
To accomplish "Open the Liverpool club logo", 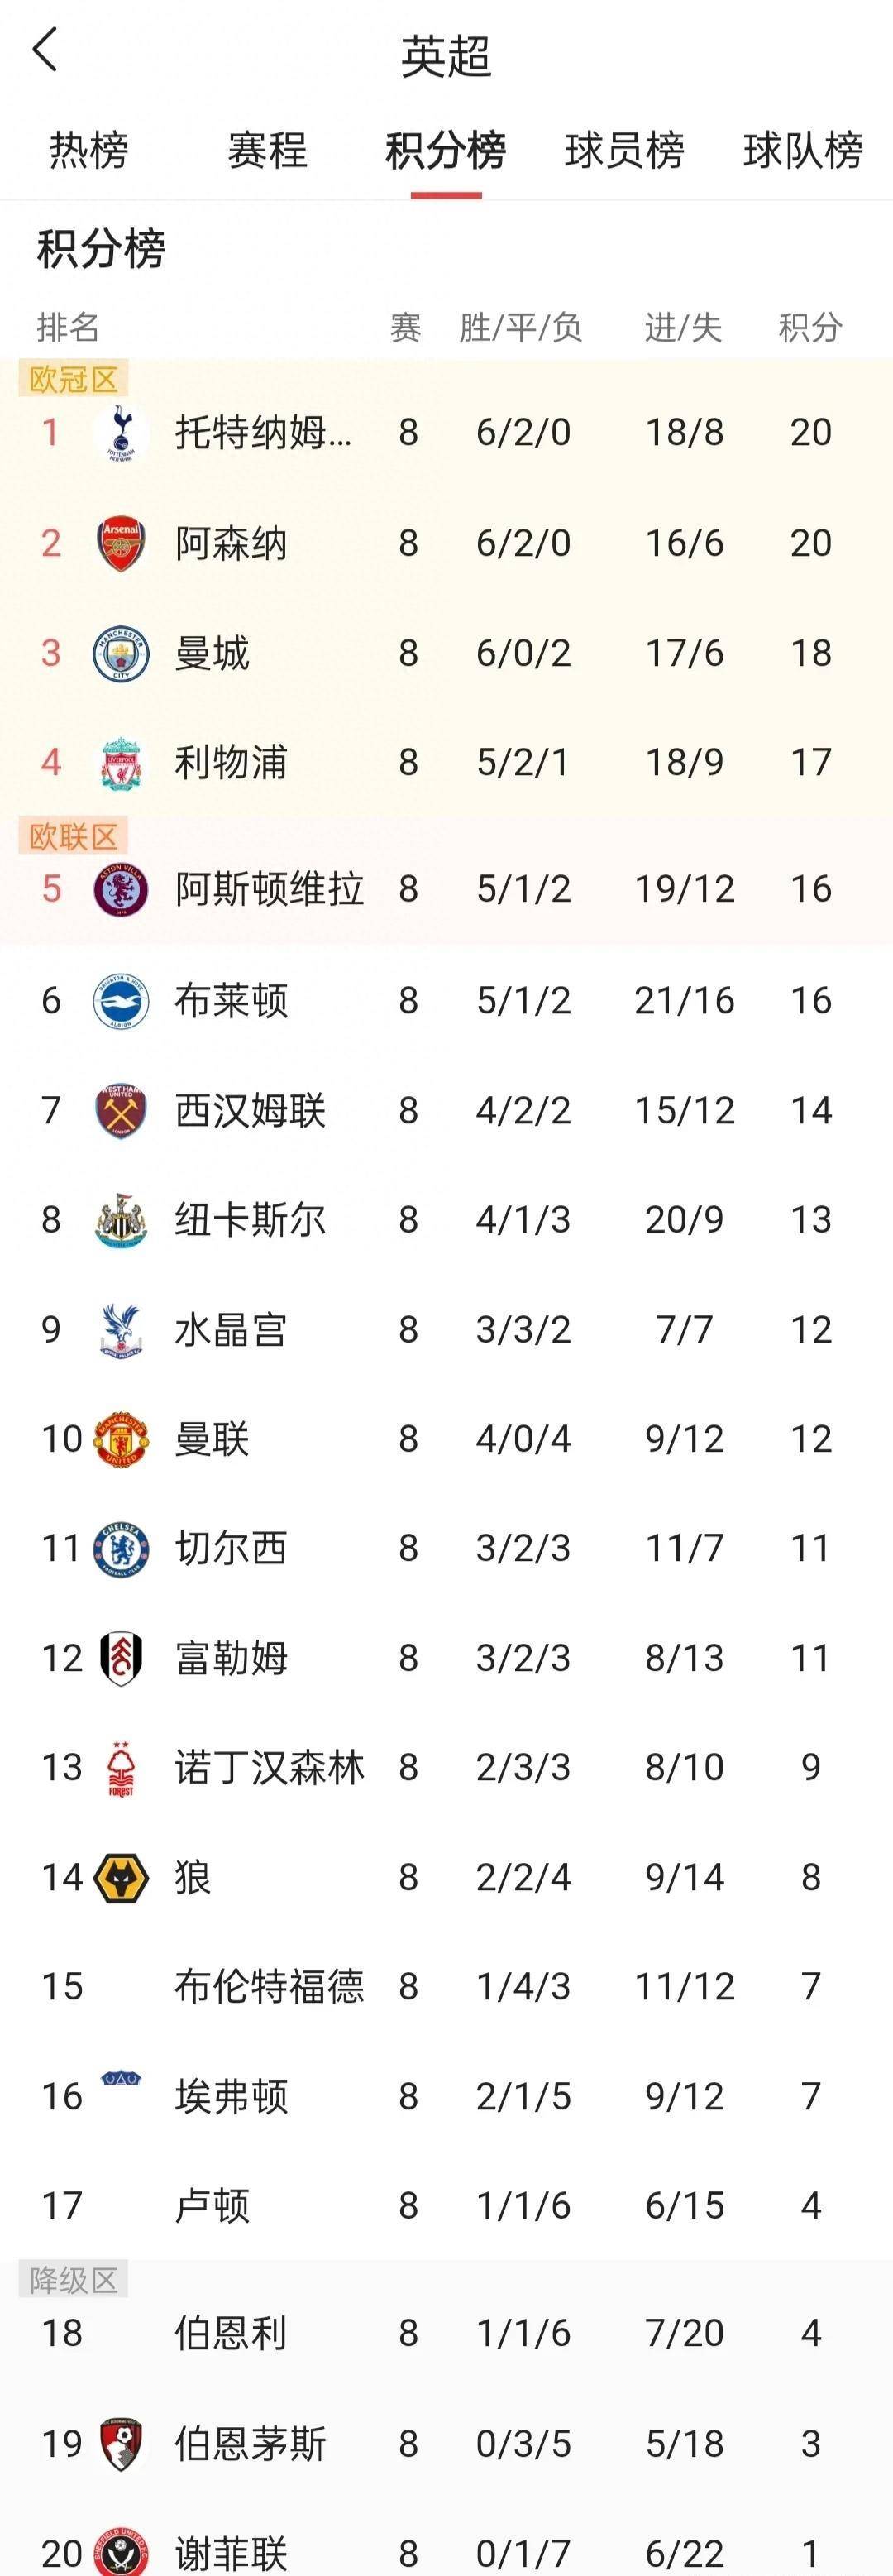I will (x=121, y=763).
